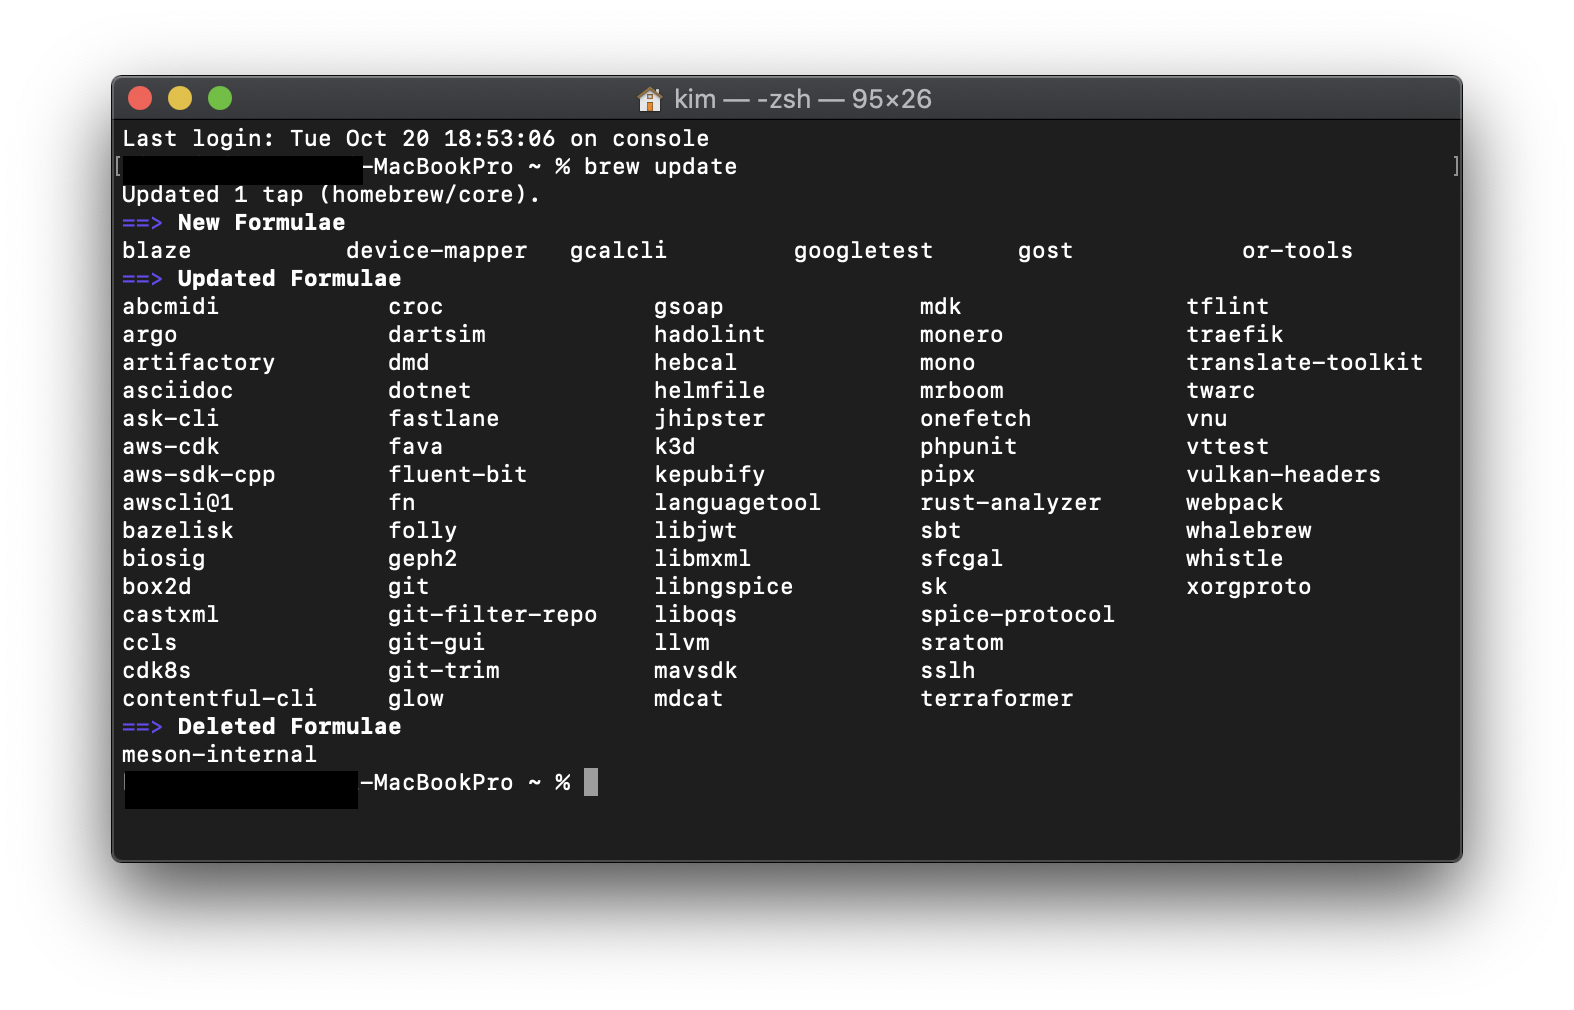Click the 'gcalcli' formula name

pyautogui.click(x=618, y=251)
